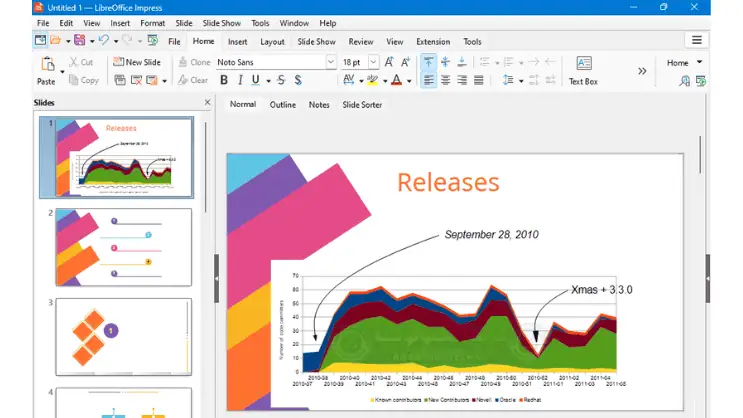743x418 pixels.
Task: Click the Copy button
Action: click(x=84, y=80)
